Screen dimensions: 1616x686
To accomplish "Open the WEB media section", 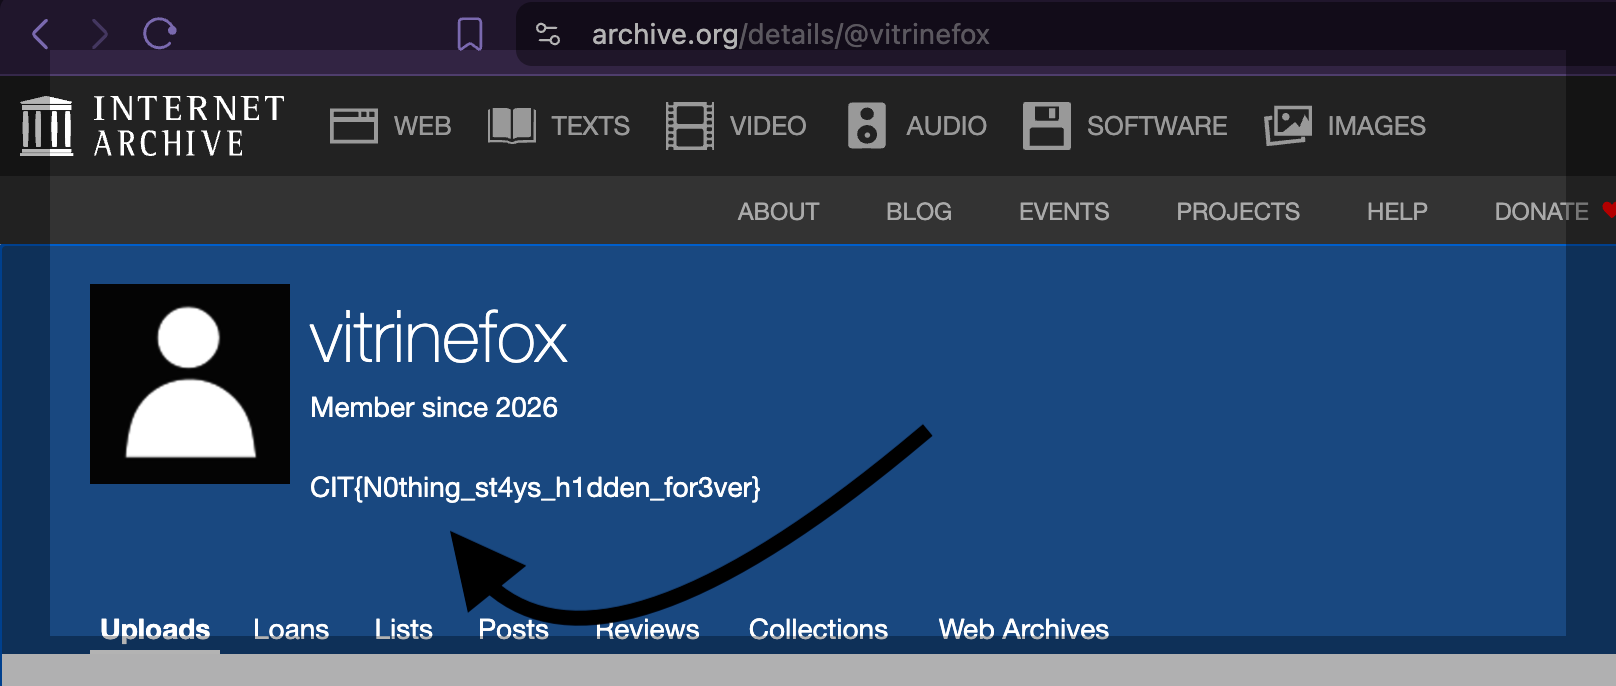I will coord(422,126).
